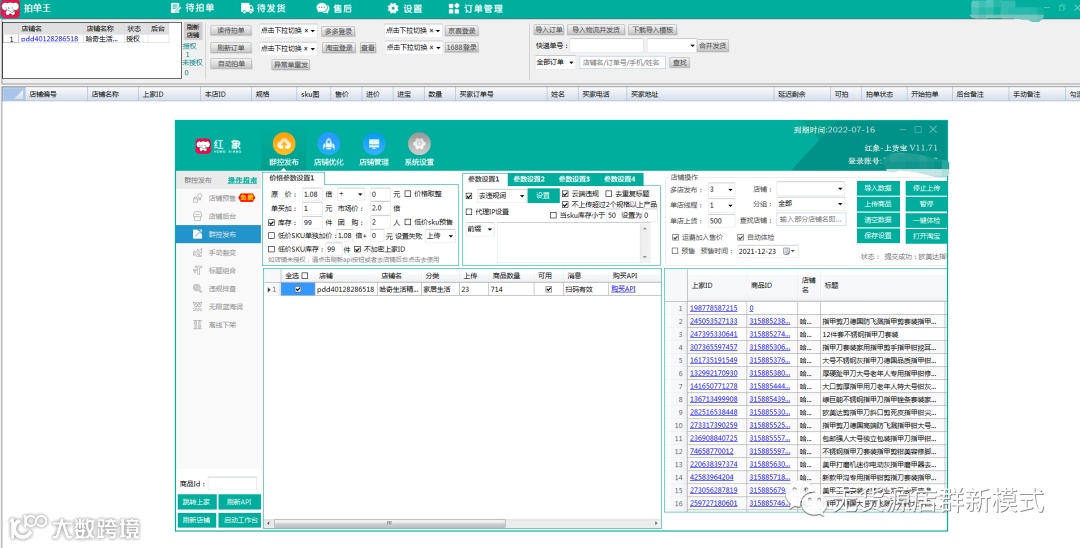Click the 查找店铺 search input field
The image size is (1080, 548).
(x=811, y=220)
